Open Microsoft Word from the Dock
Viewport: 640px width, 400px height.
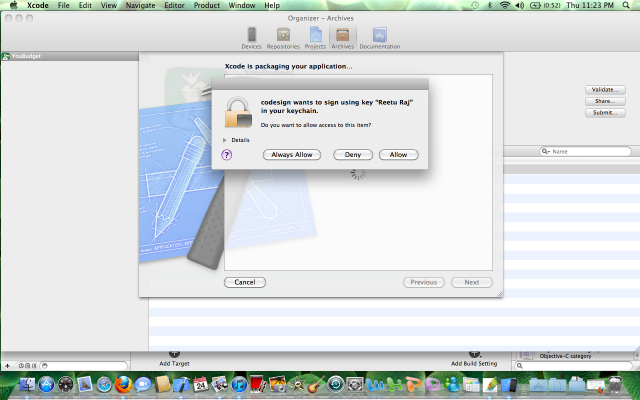tap(375, 384)
